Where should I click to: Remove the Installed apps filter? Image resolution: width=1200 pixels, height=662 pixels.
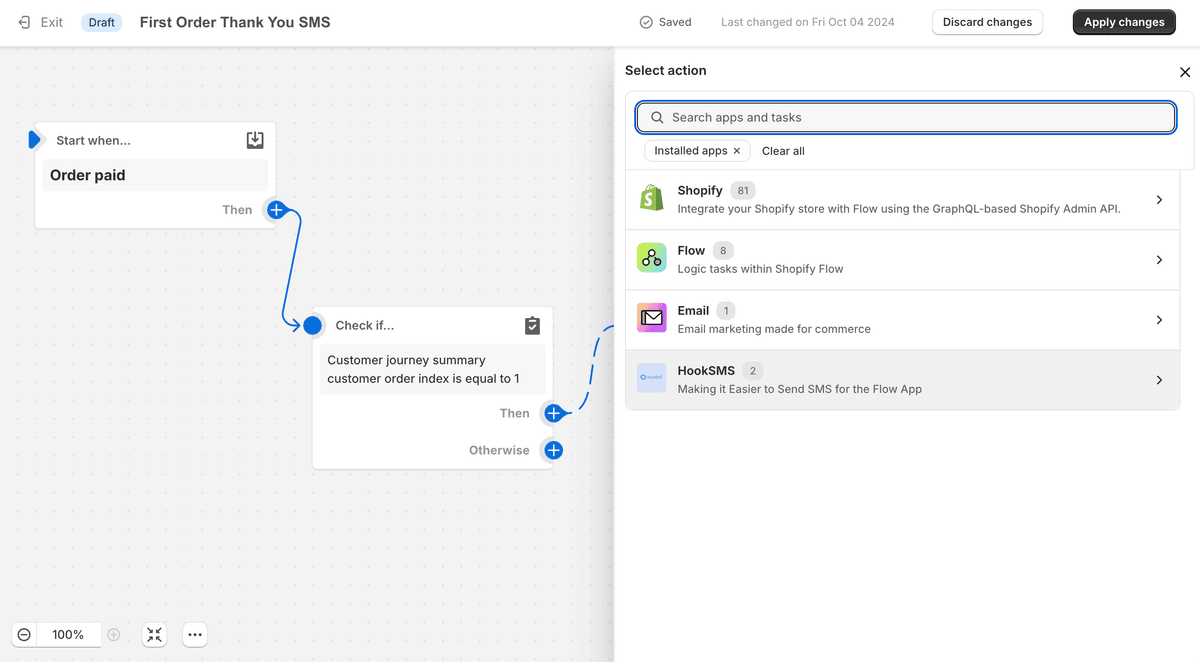point(737,151)
